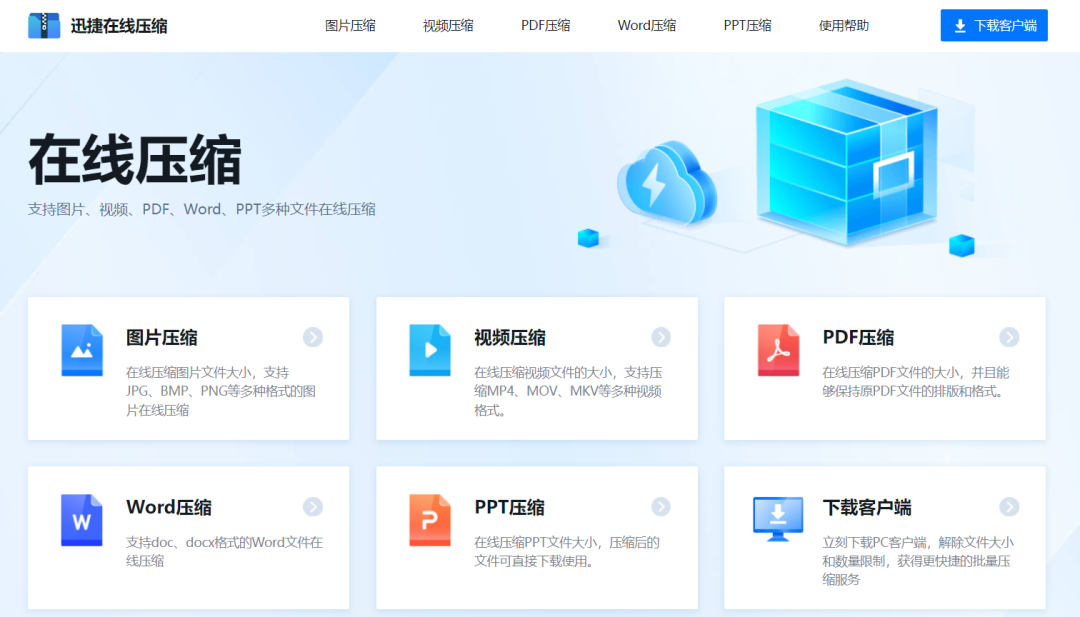The width and height of the screenshot is (1080, 617).
Task: Open the 图片压缩 card title
Action: pyautogui.click(x=162, y=337)
